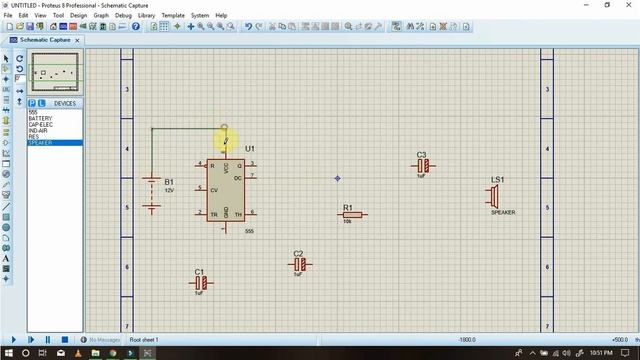This screenshot has width=640, height=360.
Task: Start the simulation with Play button
Action: pyautogui.click(x=13, y=340)
